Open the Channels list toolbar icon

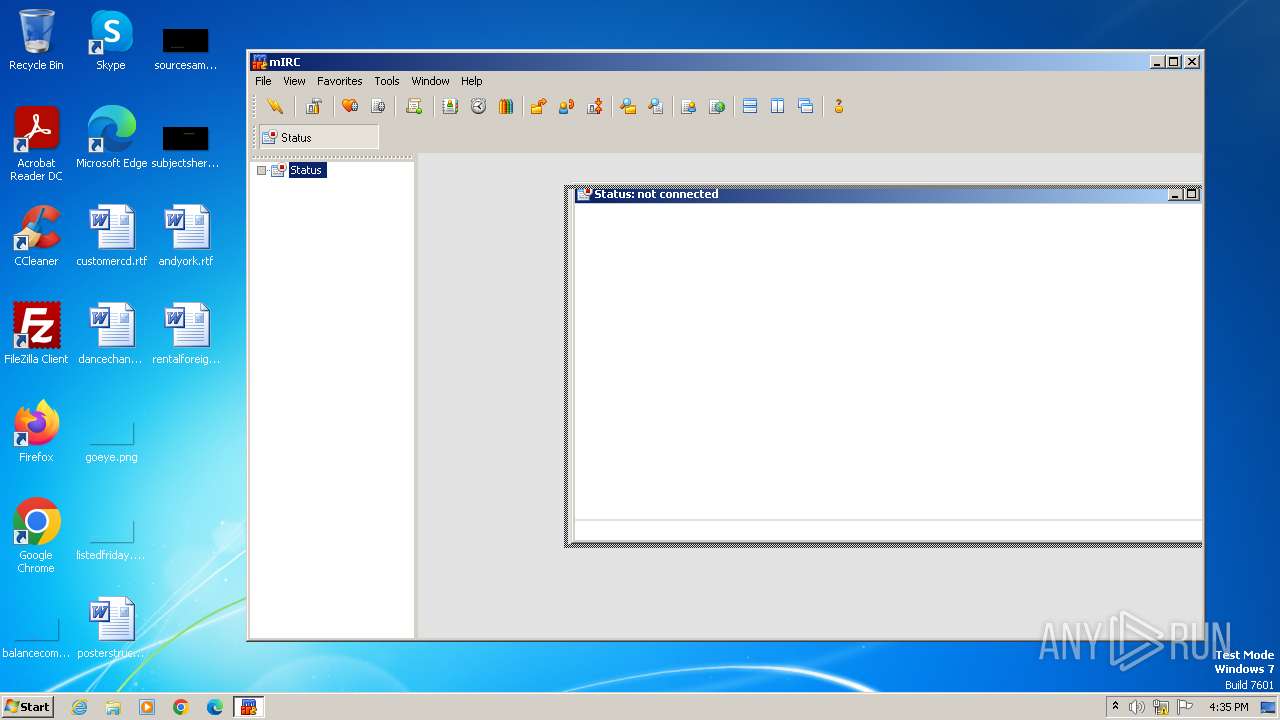(378, 106)
